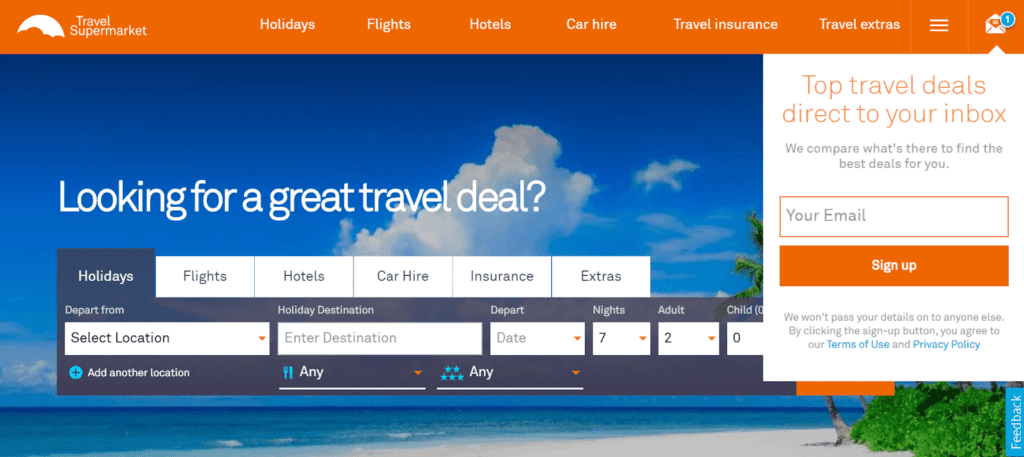Click the Your Email input field
1024x457 pixels.
[893, 216]
